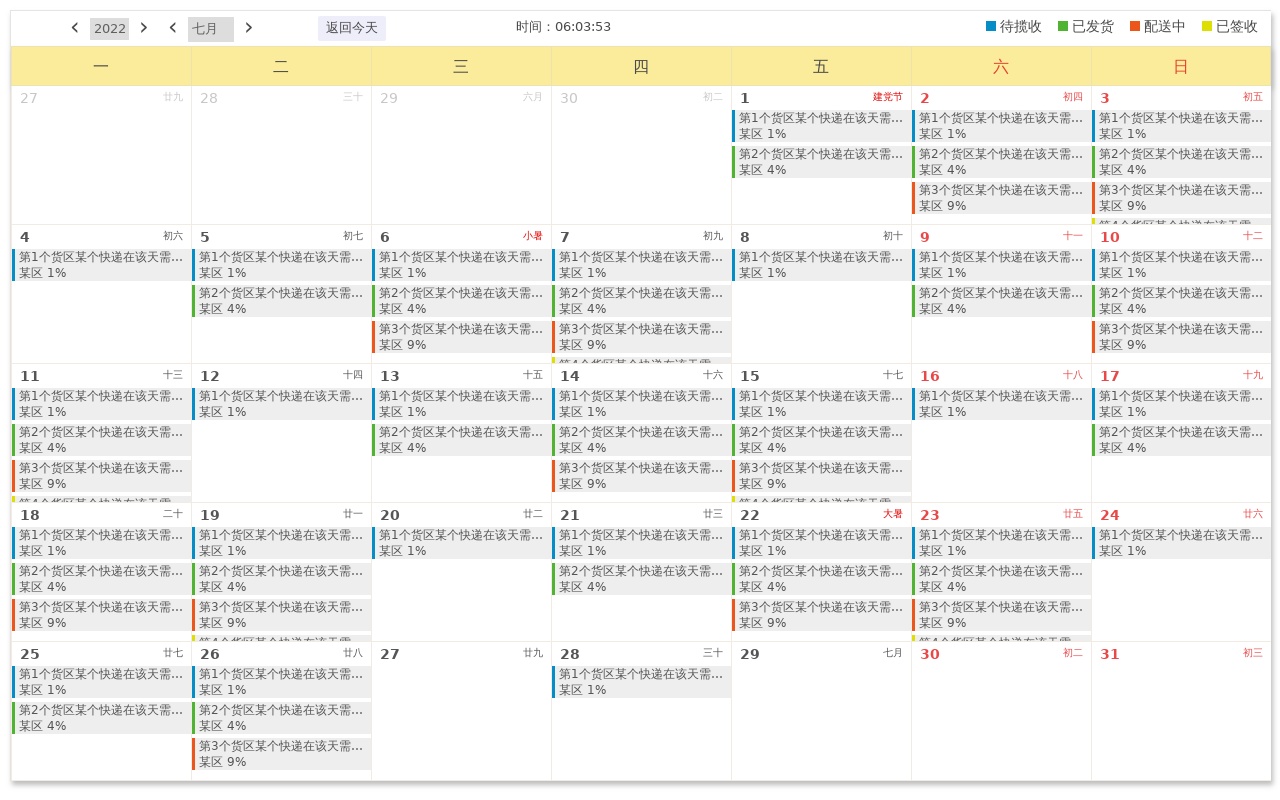Open the 9% event on July 10
Viewport: 1280px width, 800px height.
[x=1182, y=337]
